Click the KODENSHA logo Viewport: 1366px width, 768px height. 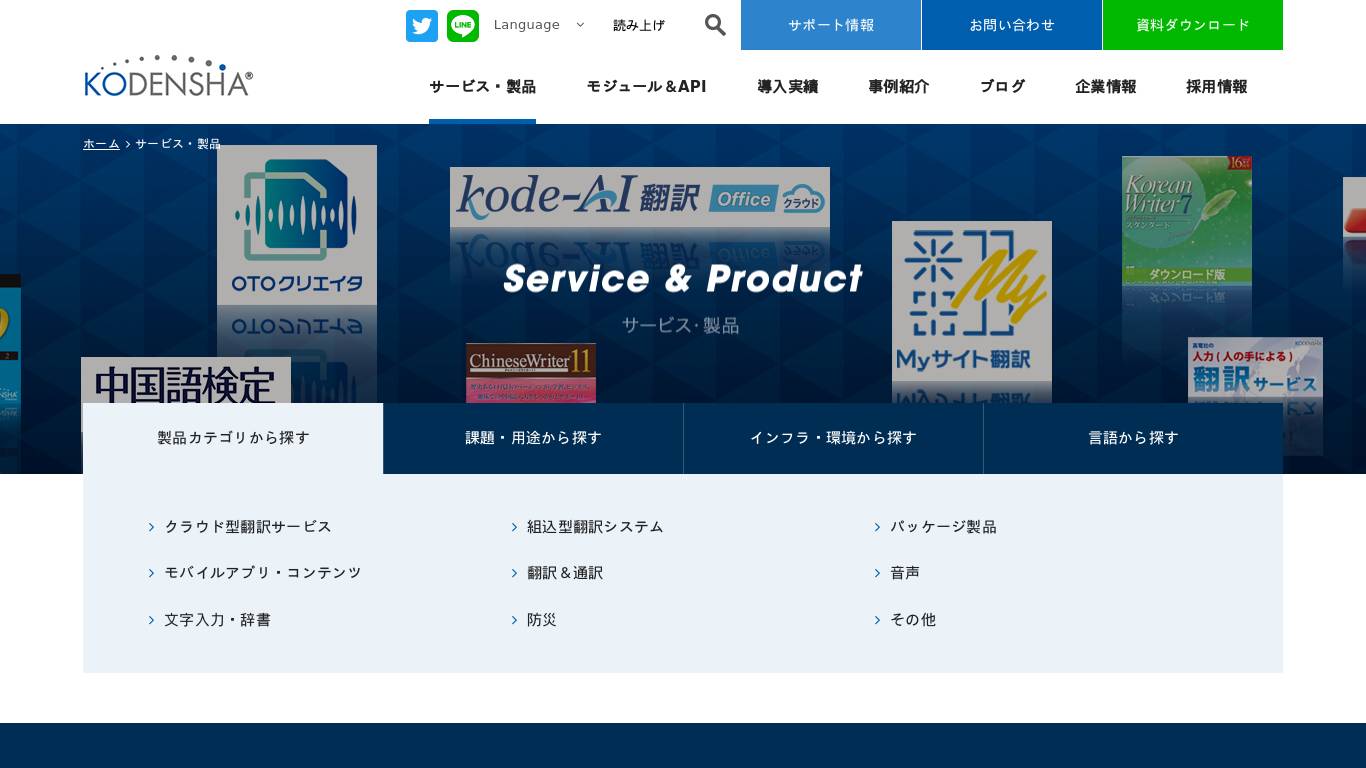point(168,76)
